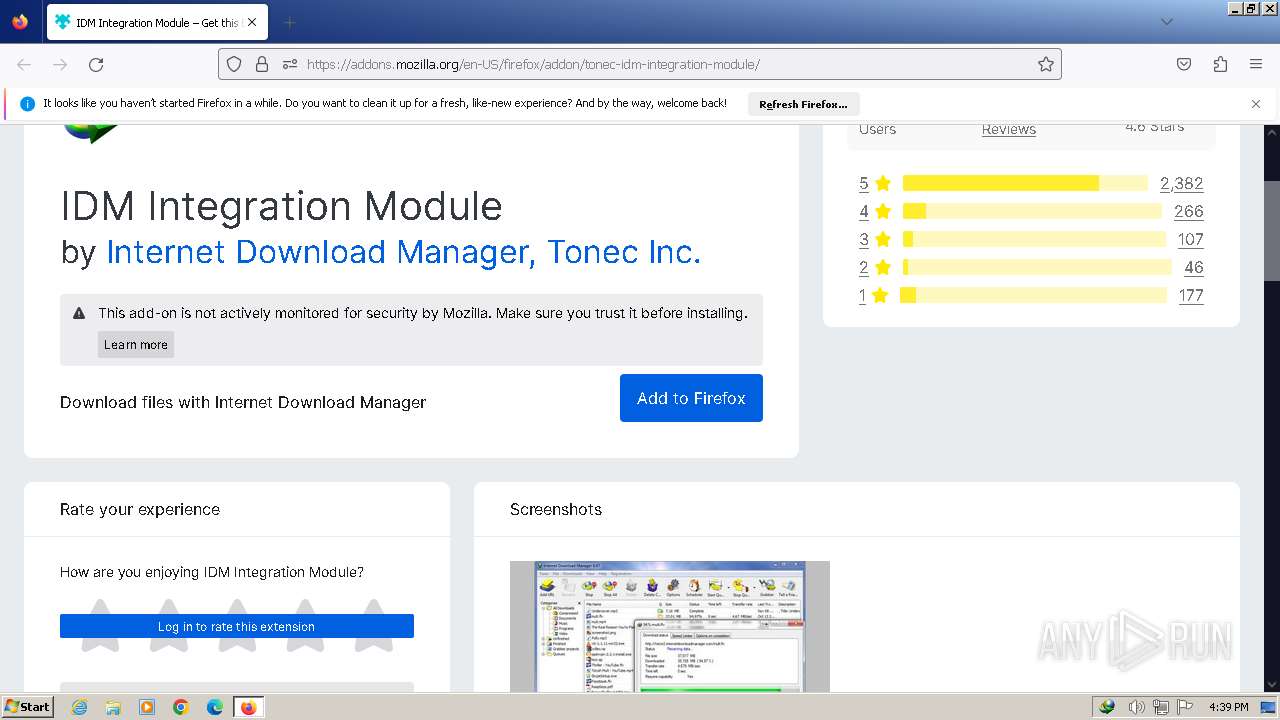Click the 4-star rating bar
The height and width of the screenshot is (720, 1280).
(x=1032, y=211)
